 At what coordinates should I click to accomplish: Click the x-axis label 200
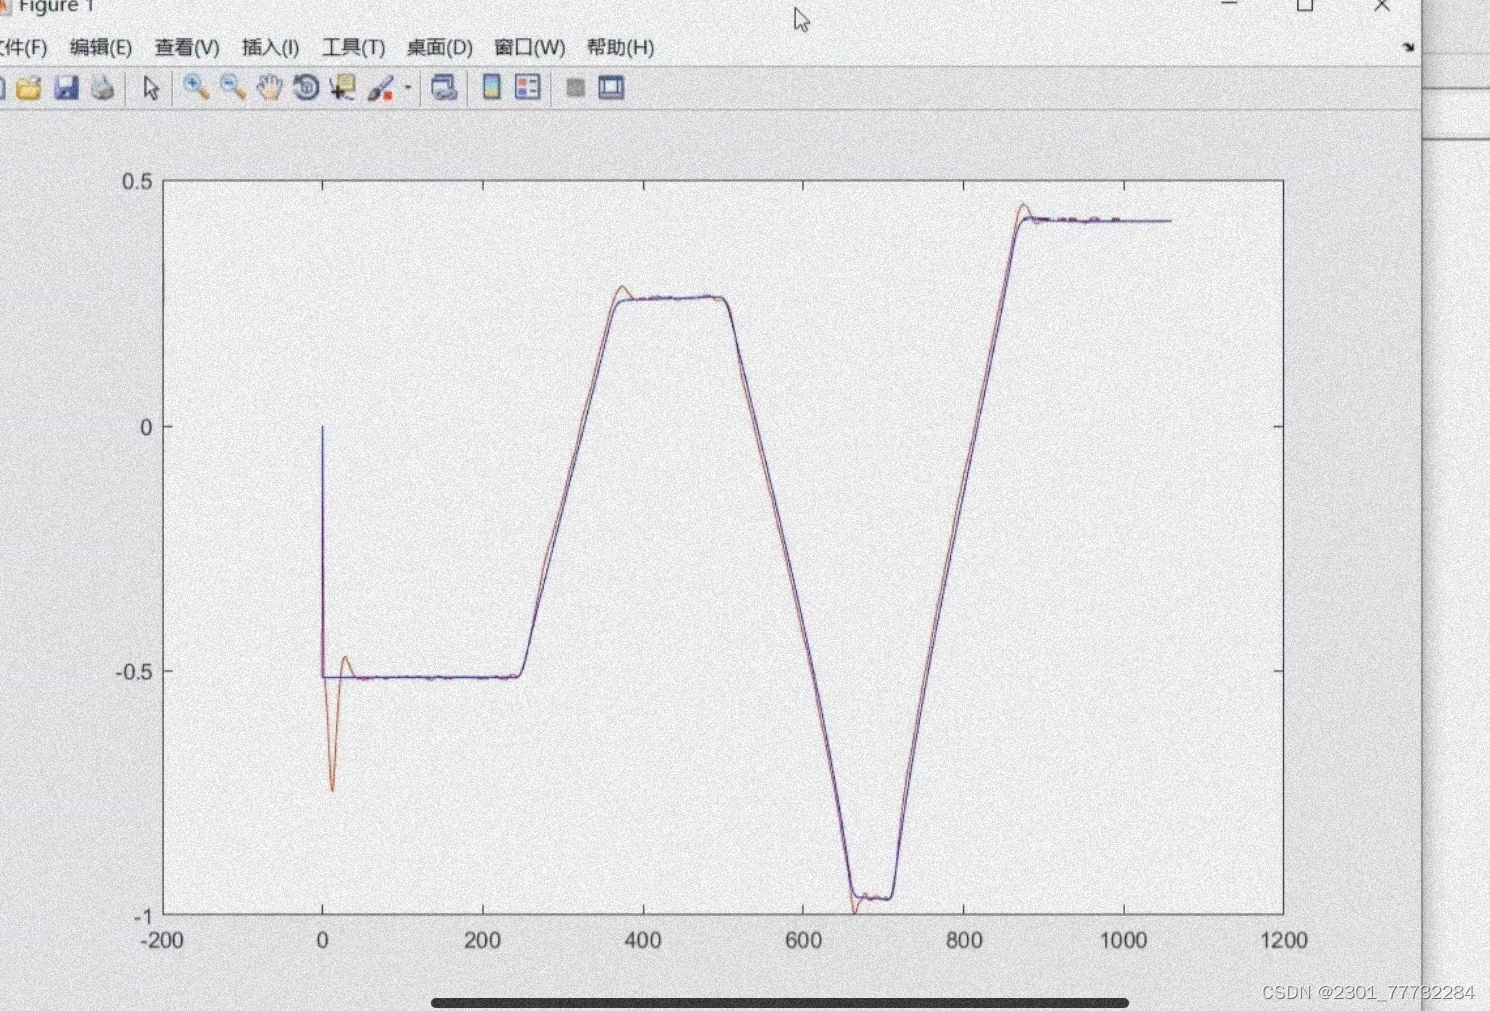coord(483,941)
